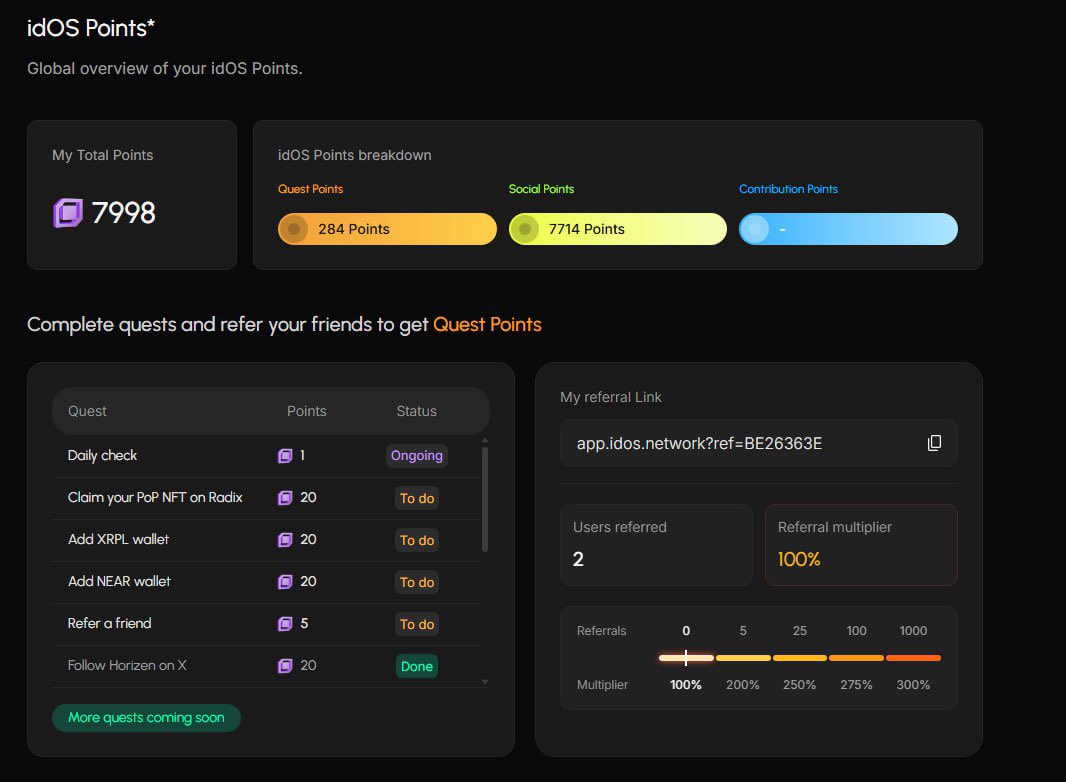The height and width of the screenshot is (782, 1066).
Task: Click the Done status for Follow Horizen on X
Action: 417,666
